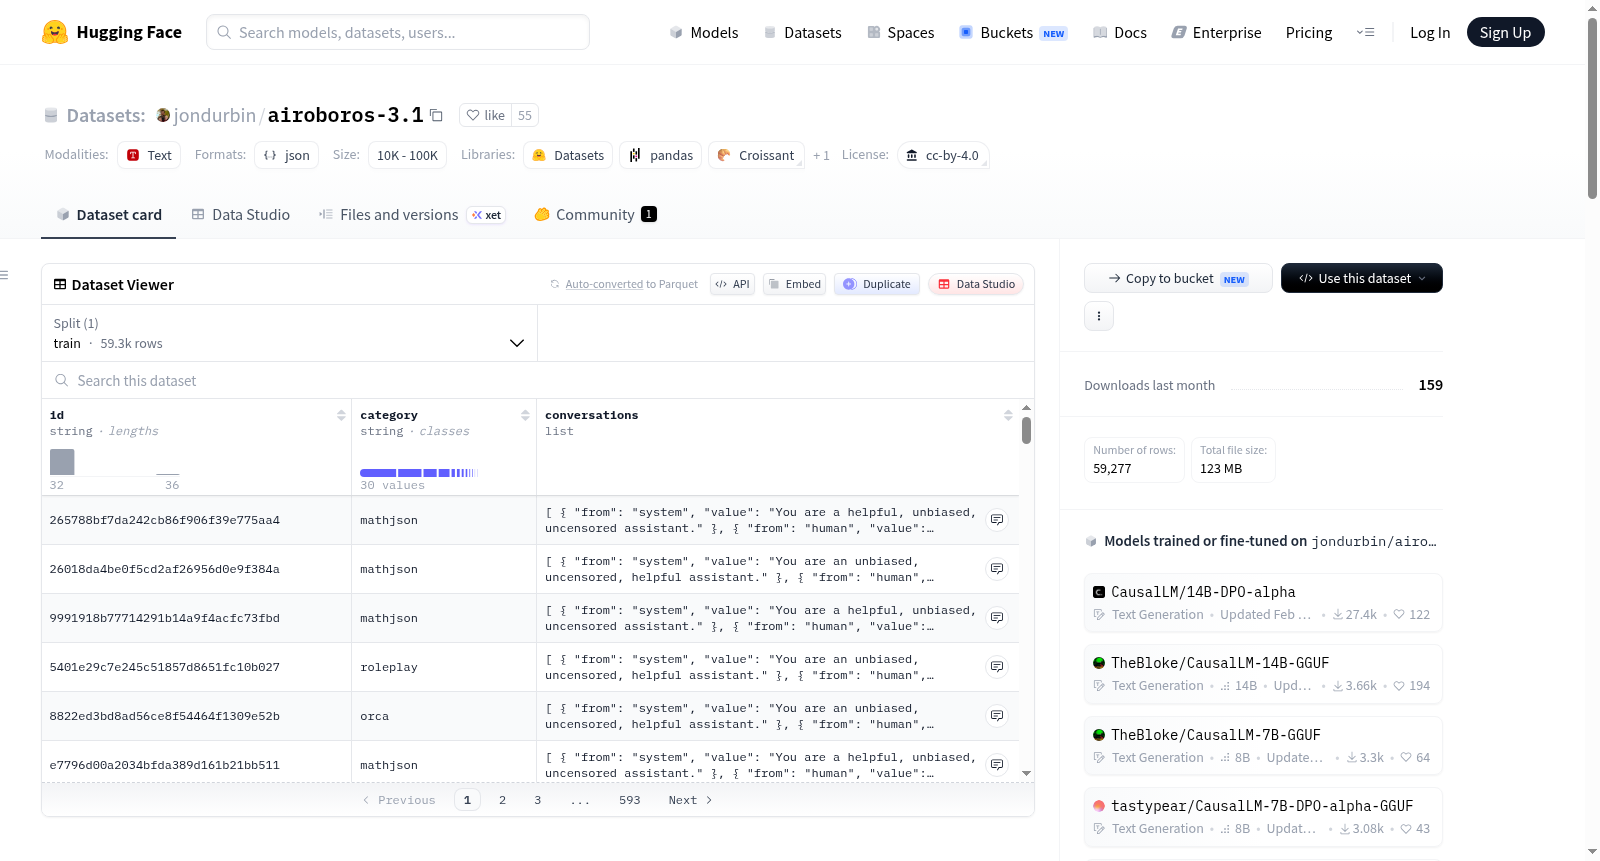Image resolution: width=1600 pixels, height=861 pixels.
Task: Open Docs in top navigation
Action: click(1119, 32)
